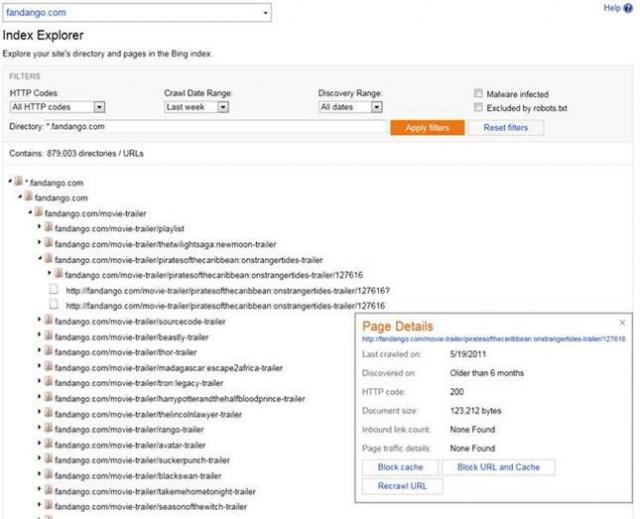Viewport: 640px width, 519px height.
Task: Click folder icon of sourcecode-trailer
Action: click(x=49, y=320)
